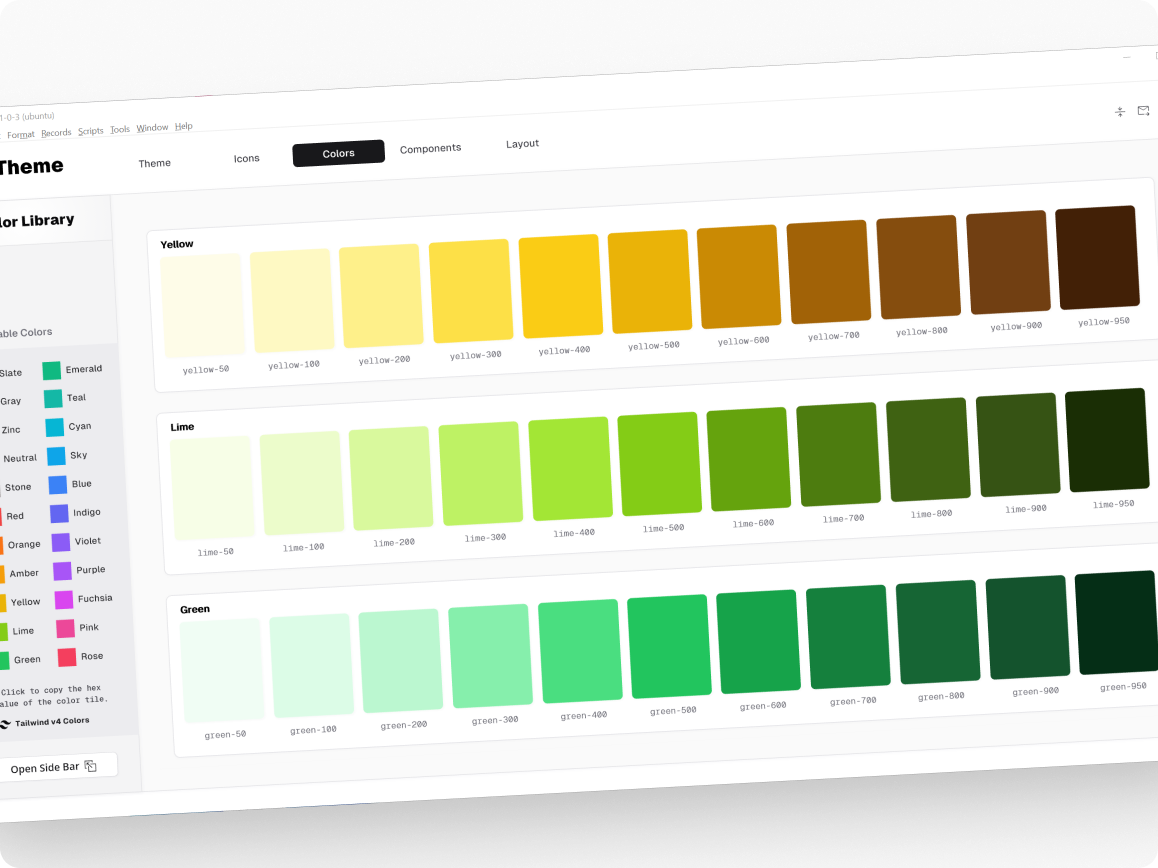The height and width of the screenshot is (868, 1158).
Task: Click the Tailwind logo icon in sidebar
Action: coord(6,721)
